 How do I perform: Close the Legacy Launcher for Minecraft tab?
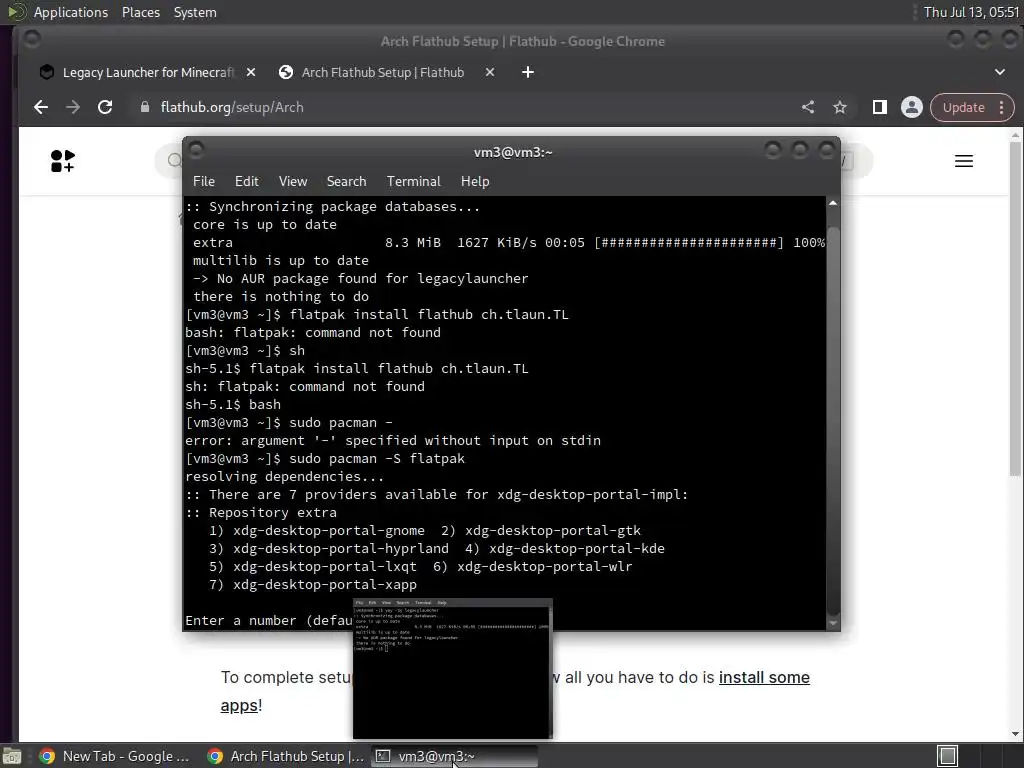click(251, 72)
